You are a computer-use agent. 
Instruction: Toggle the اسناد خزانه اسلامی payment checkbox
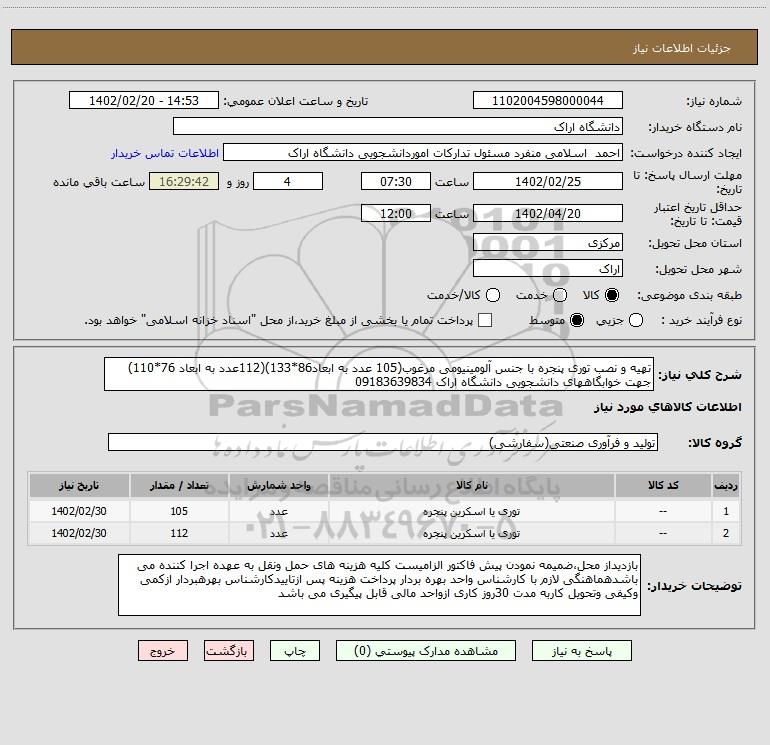pos(485,320)
